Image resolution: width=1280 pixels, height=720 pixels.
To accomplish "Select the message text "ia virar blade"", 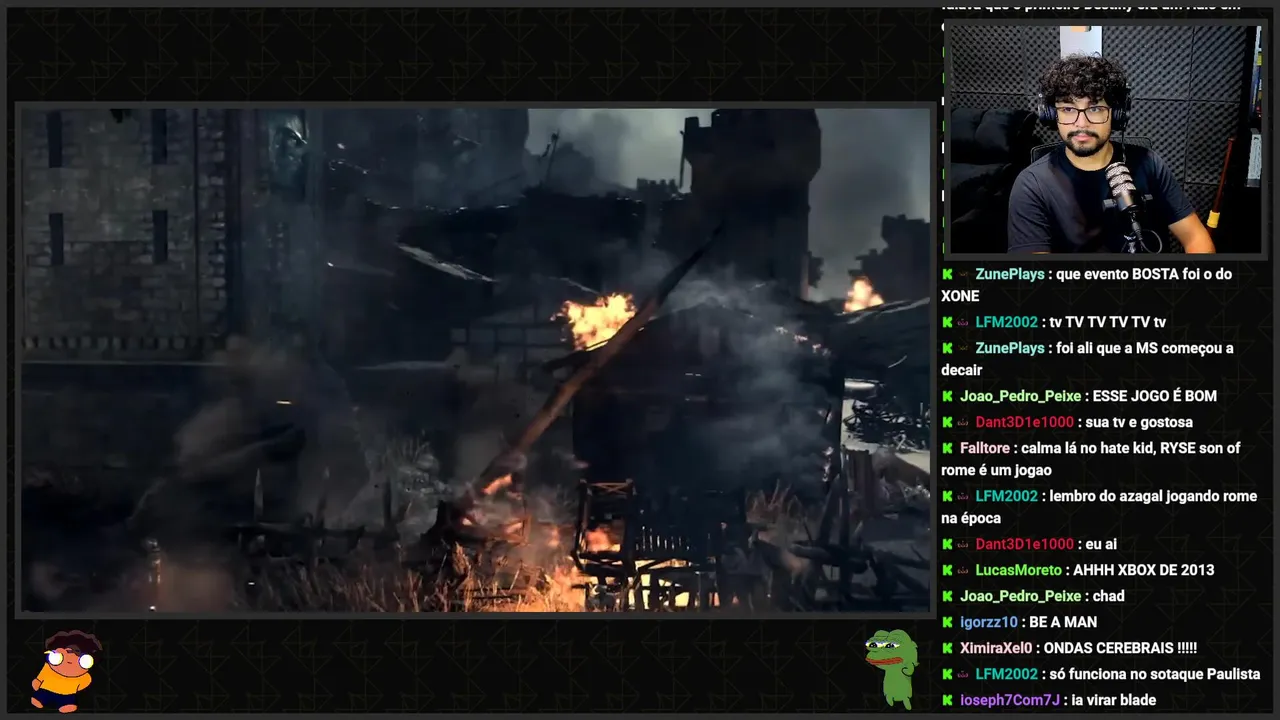I will click(1113, 700).
